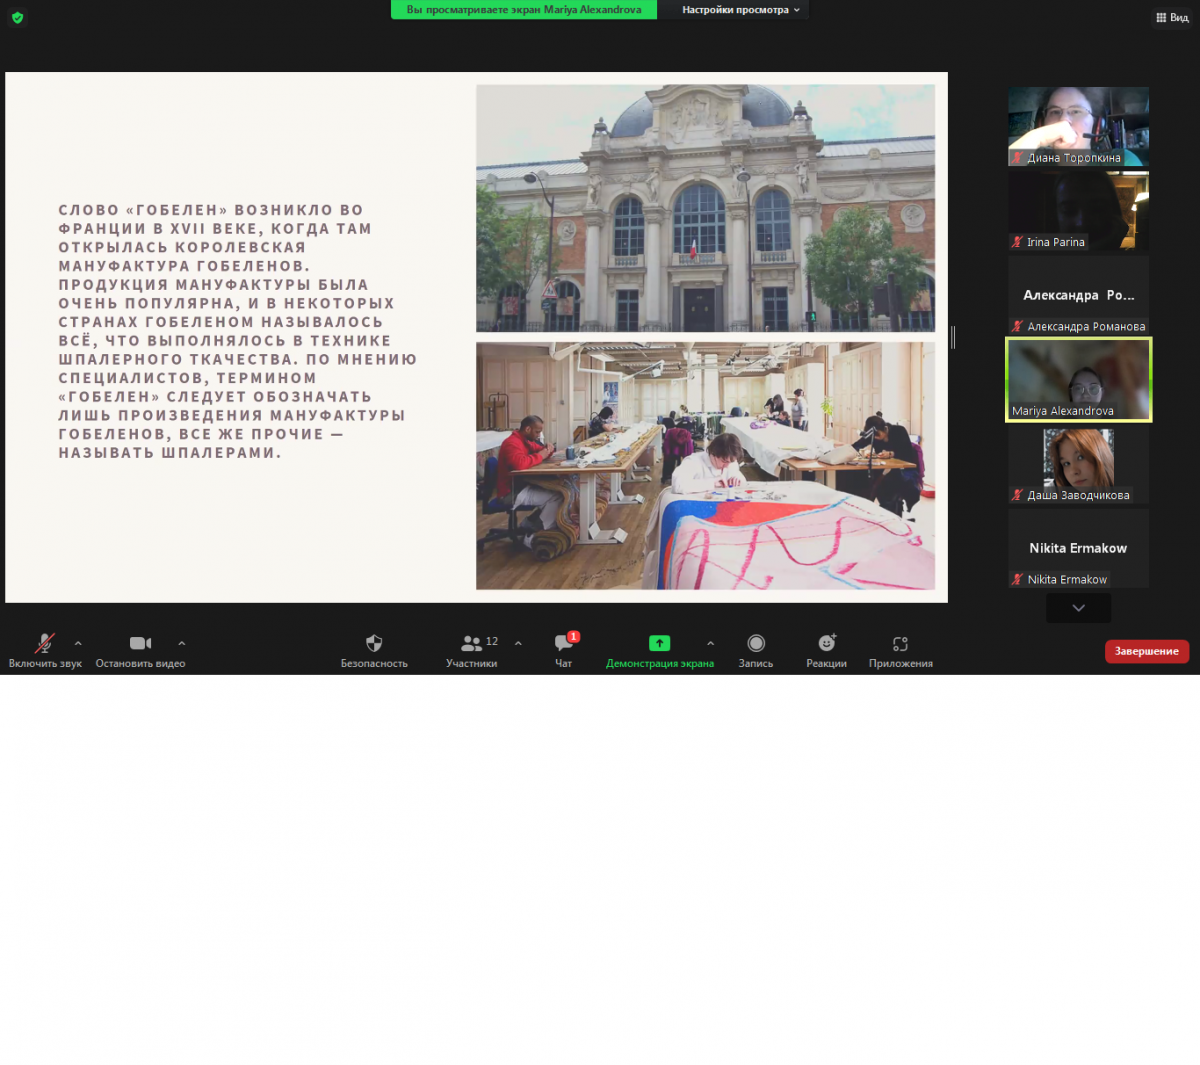
Task: Select Nikita Ermakow participant tile
Action: pyautogui.click(x=1078, y=548)
